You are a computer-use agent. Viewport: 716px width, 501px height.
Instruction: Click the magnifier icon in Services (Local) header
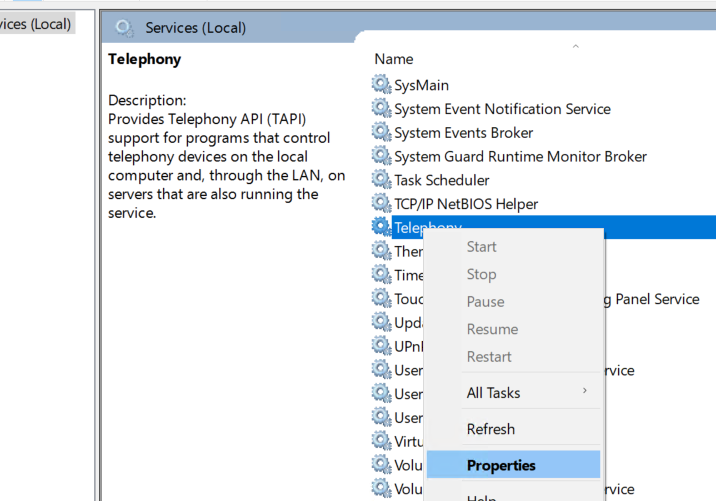125,28
